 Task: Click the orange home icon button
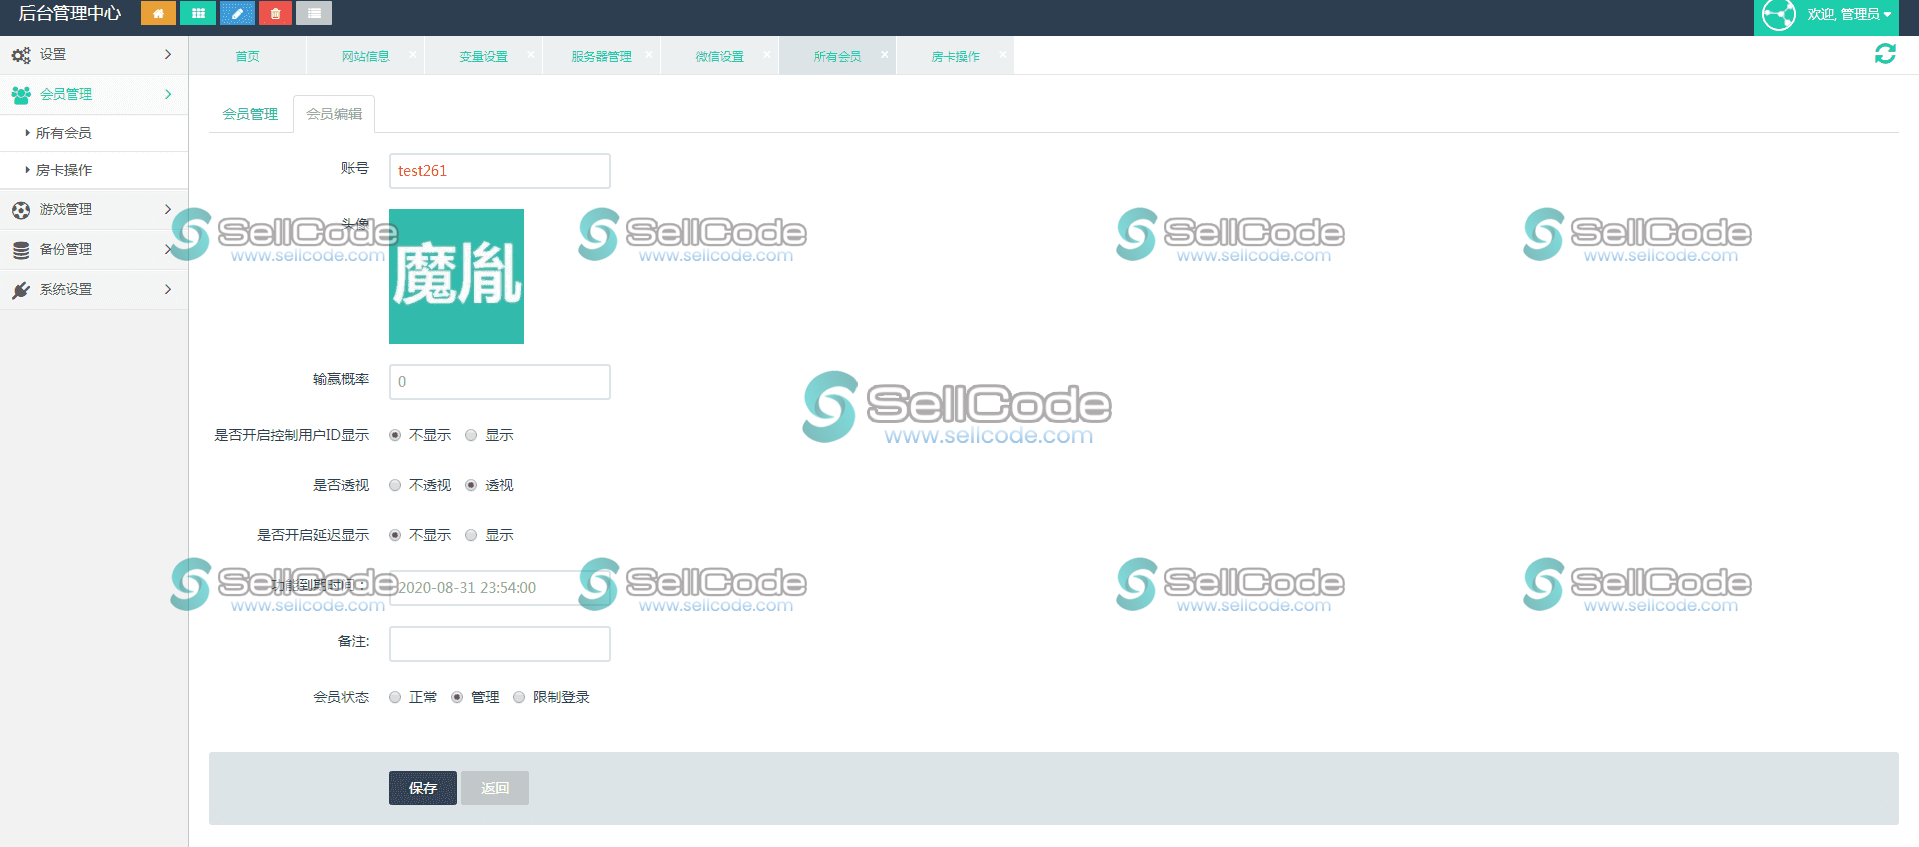coord(158,13)
